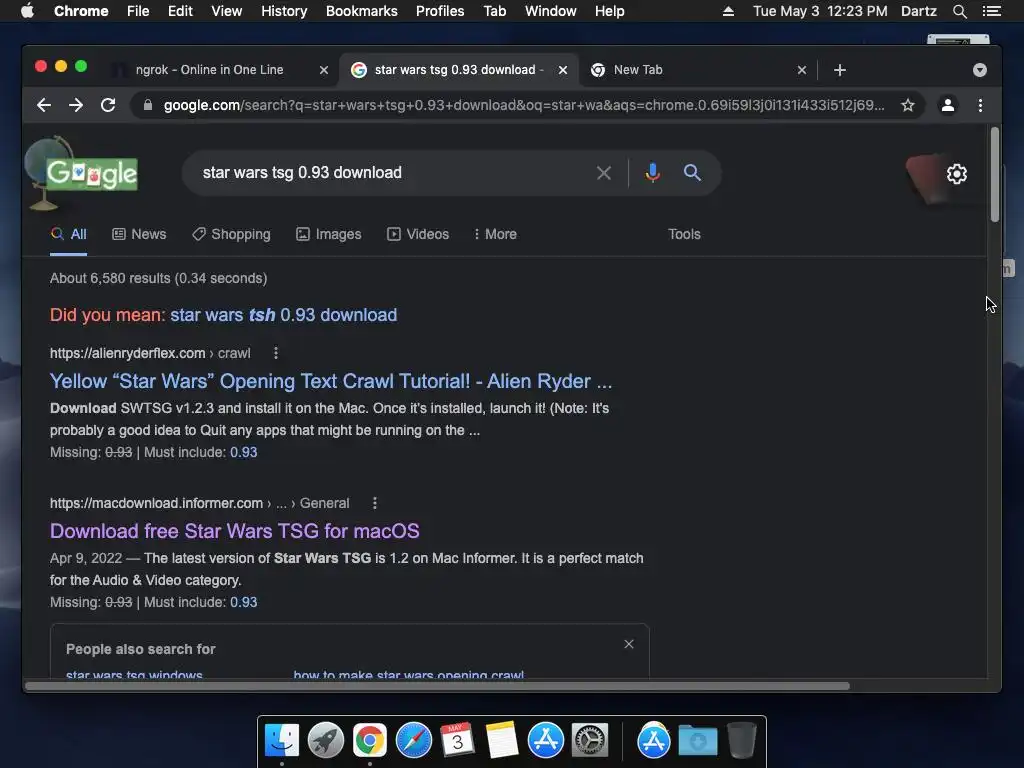Open the Yellow Star Wars Opening Text Crawl Tutorial result

(331, 381)
